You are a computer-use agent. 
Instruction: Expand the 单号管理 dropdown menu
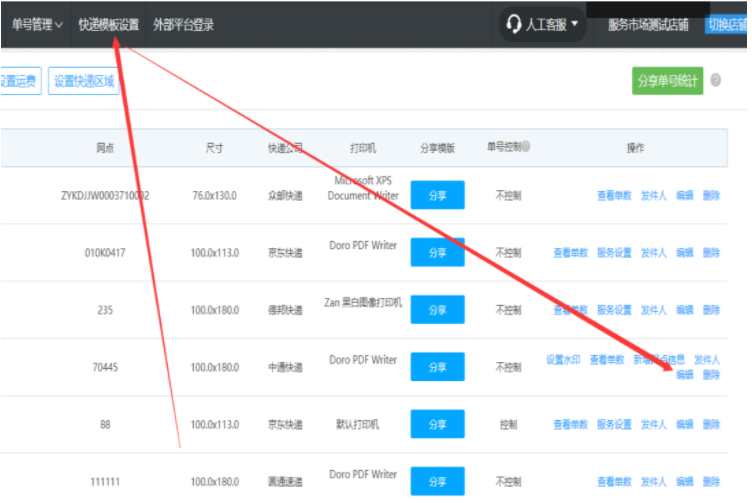pos(37,24)
